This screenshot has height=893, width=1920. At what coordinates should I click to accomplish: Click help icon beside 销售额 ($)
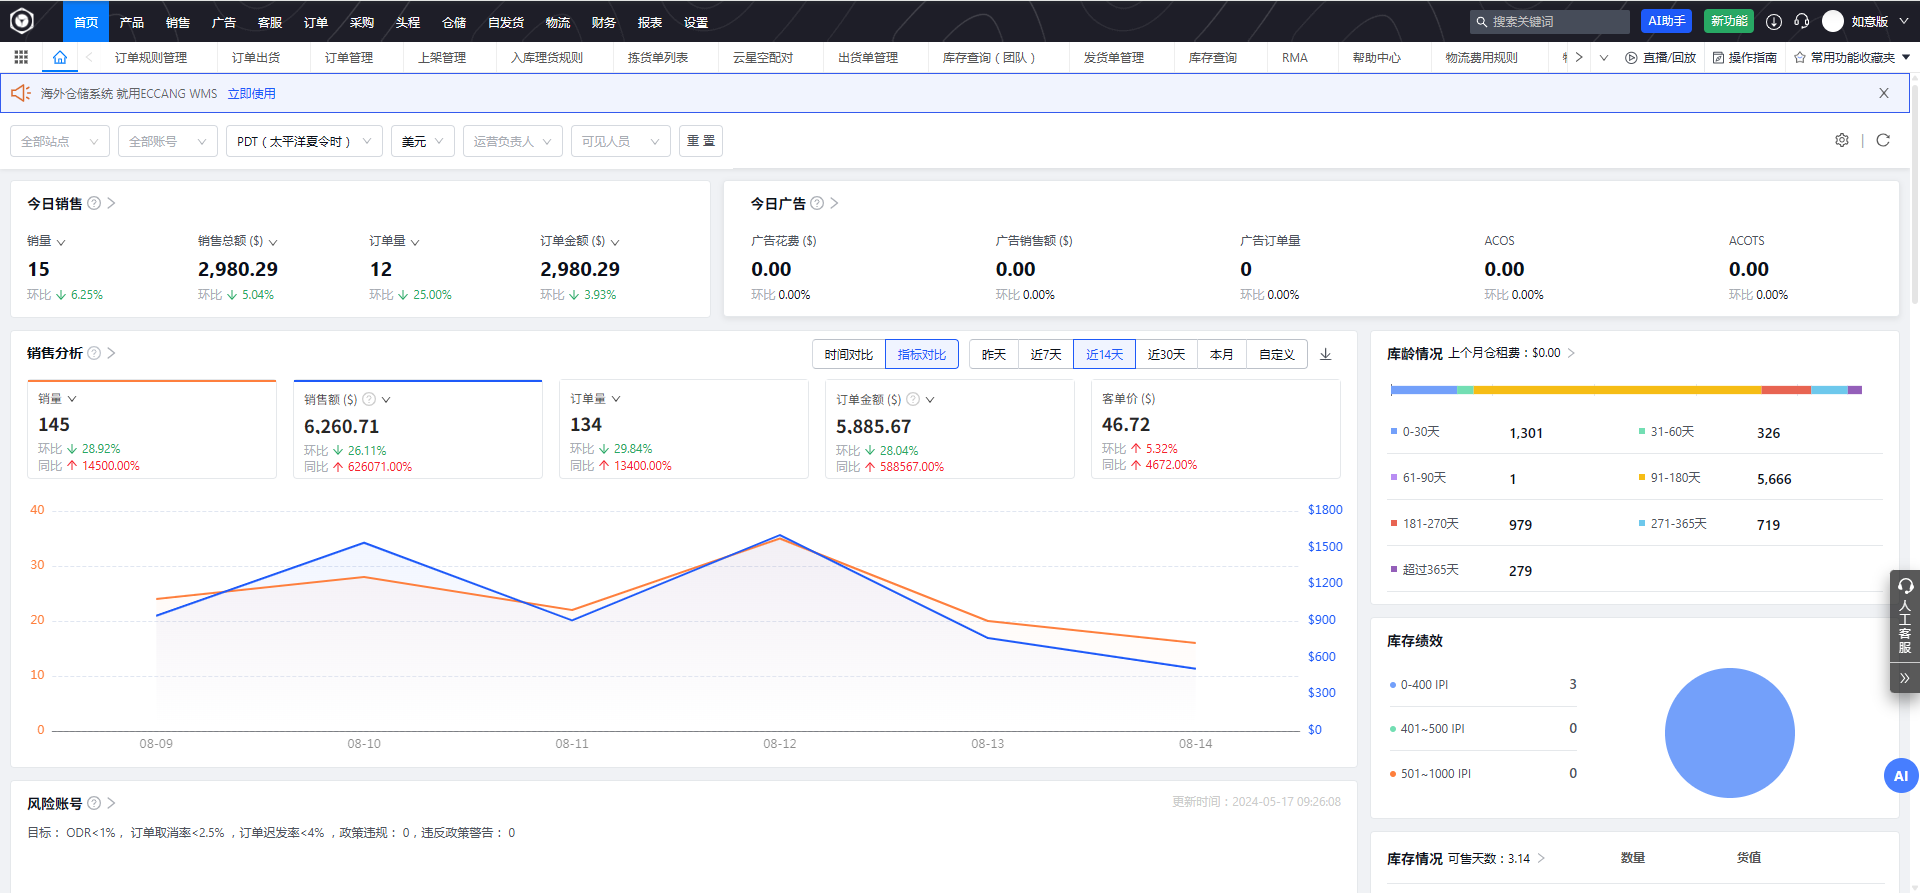point(369,399)
